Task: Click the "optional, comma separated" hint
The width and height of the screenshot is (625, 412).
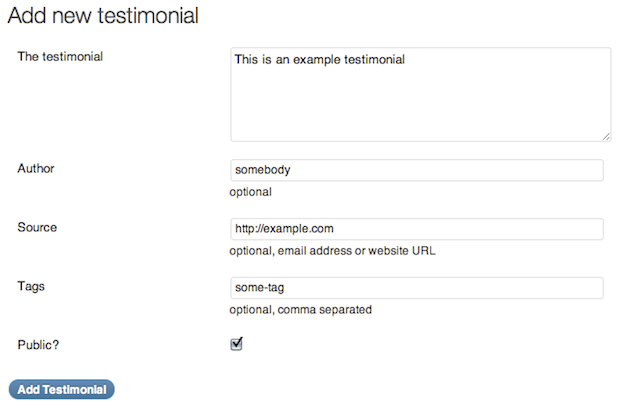Action: [300, 310]
